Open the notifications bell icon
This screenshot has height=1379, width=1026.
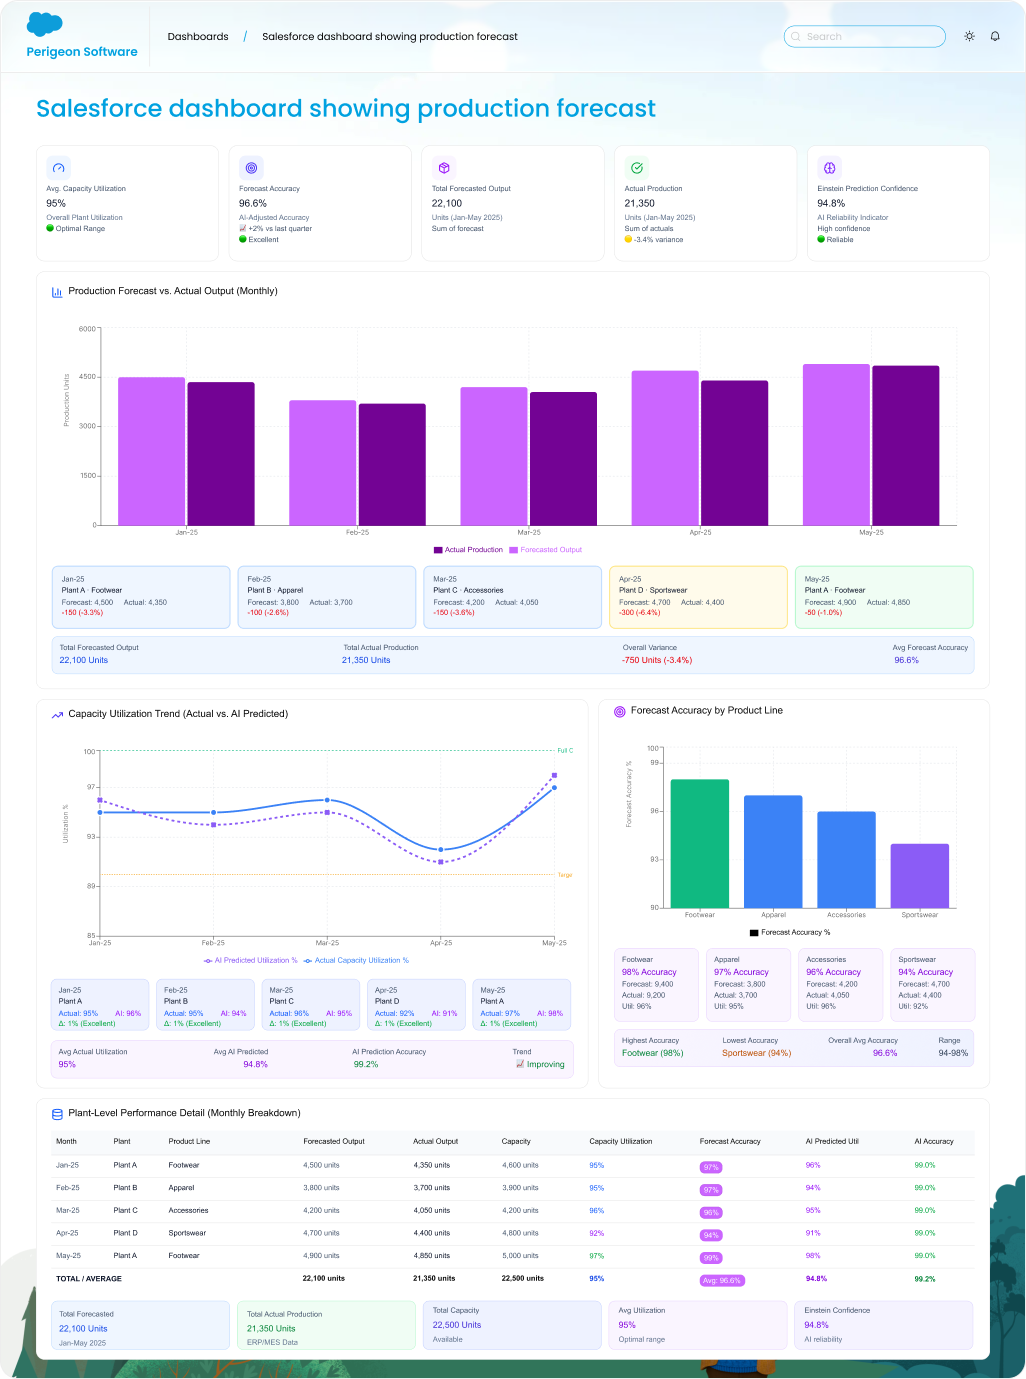coord(995,36)
